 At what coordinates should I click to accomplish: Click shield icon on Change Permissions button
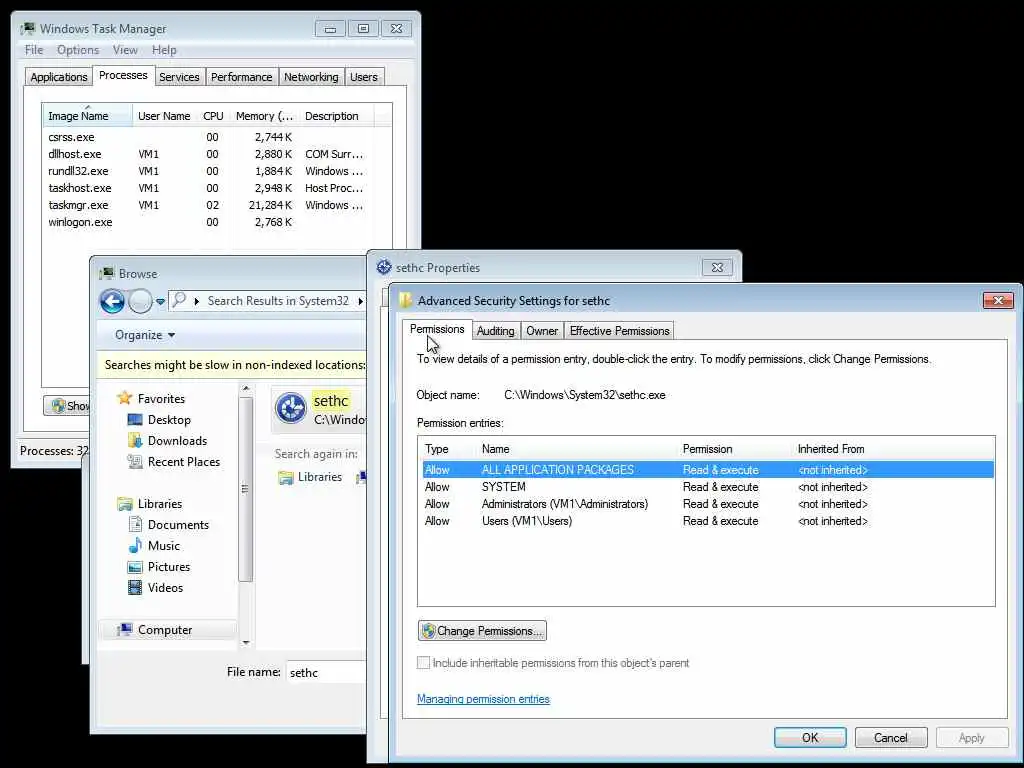(428, 631)
